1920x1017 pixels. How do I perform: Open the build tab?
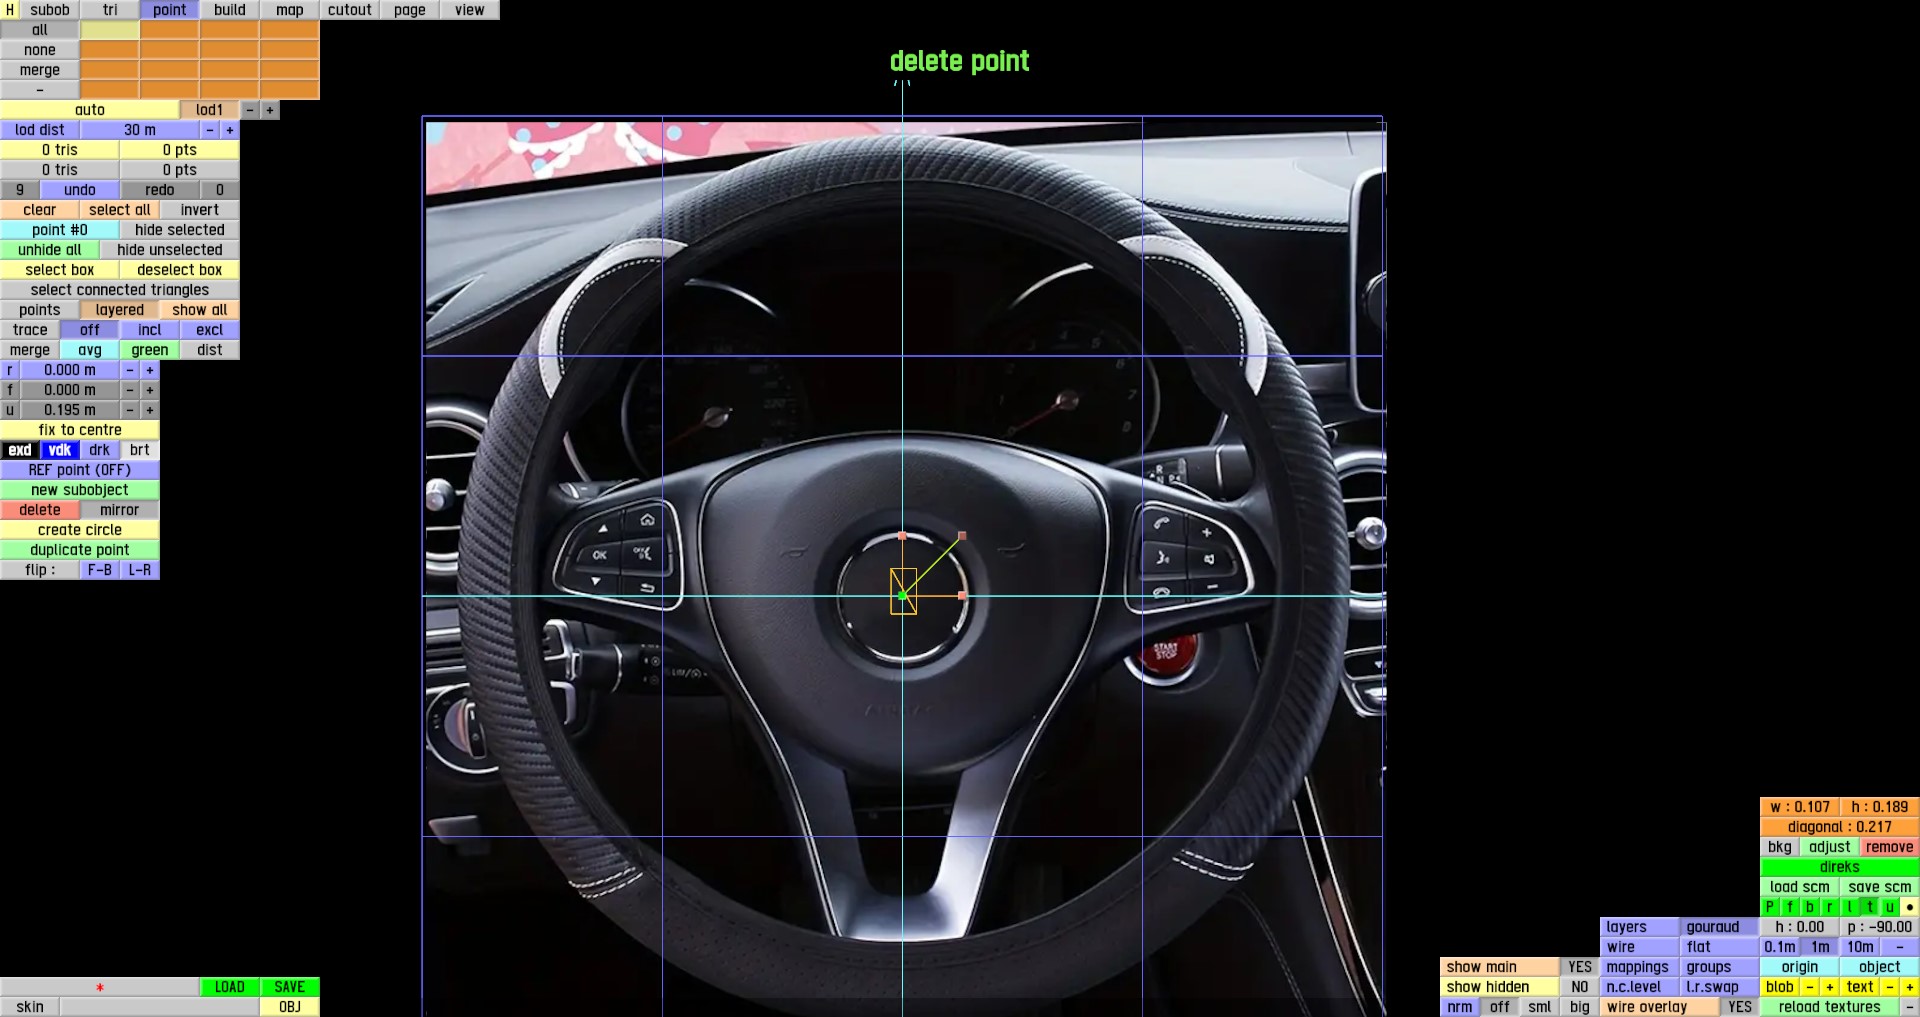(x=230, y=10)
